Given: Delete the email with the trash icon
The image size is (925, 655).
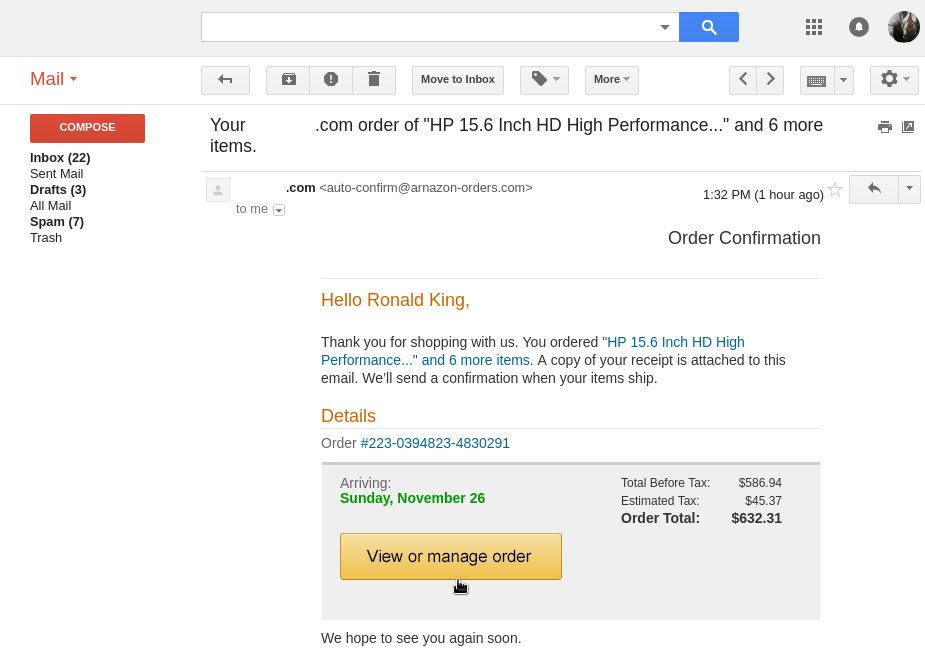Looking at the screenshot, I should click(x=374, y=80).
